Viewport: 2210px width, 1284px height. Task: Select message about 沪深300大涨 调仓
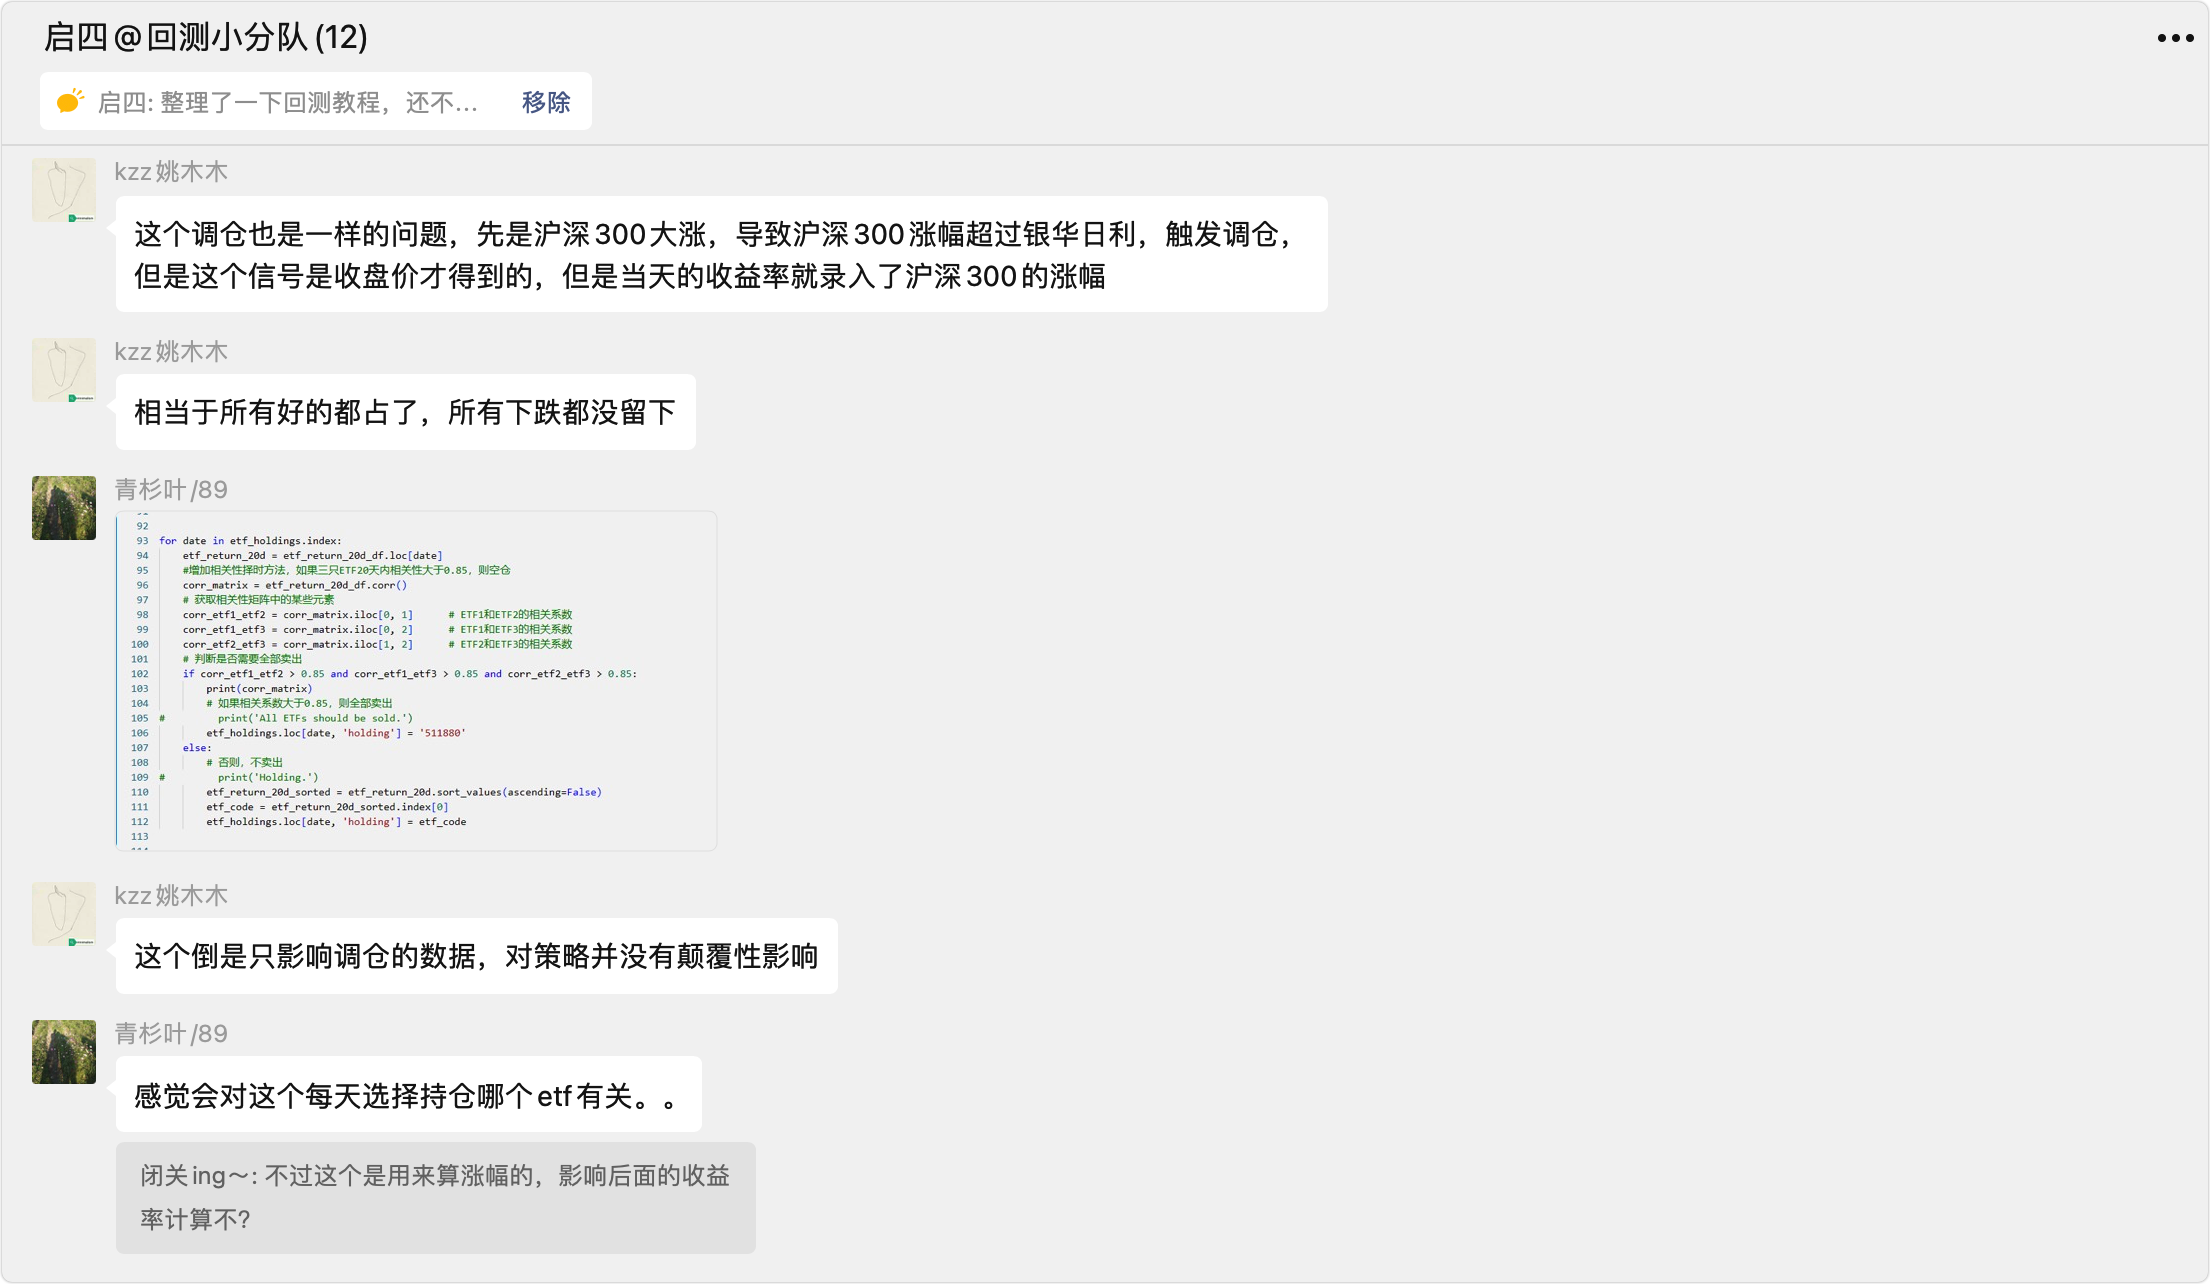[720, 254]
